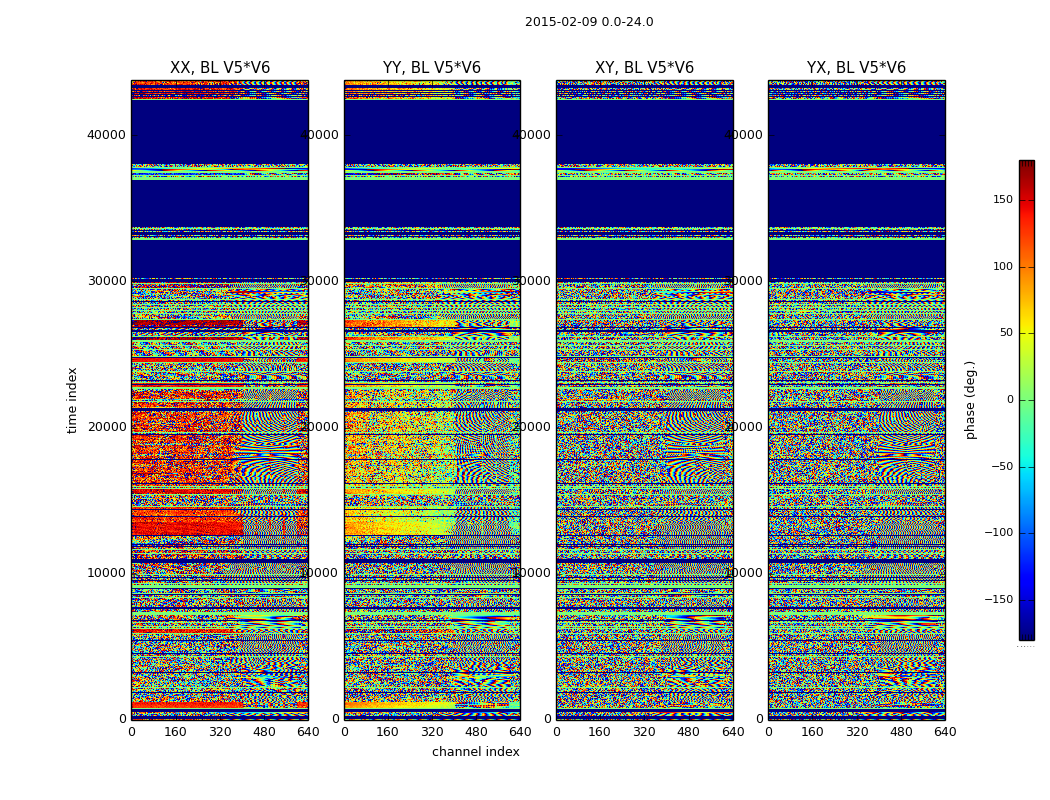The height and width of the screenshot is (800, 1050).
Task: Click the 320 x-tick under the XX plot
Action: tap(220, 732)
